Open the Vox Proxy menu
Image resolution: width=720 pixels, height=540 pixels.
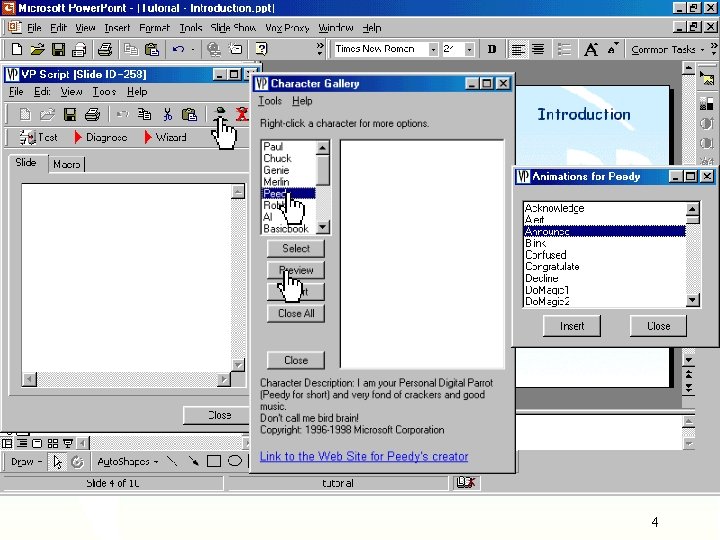(x=287, y=28)
